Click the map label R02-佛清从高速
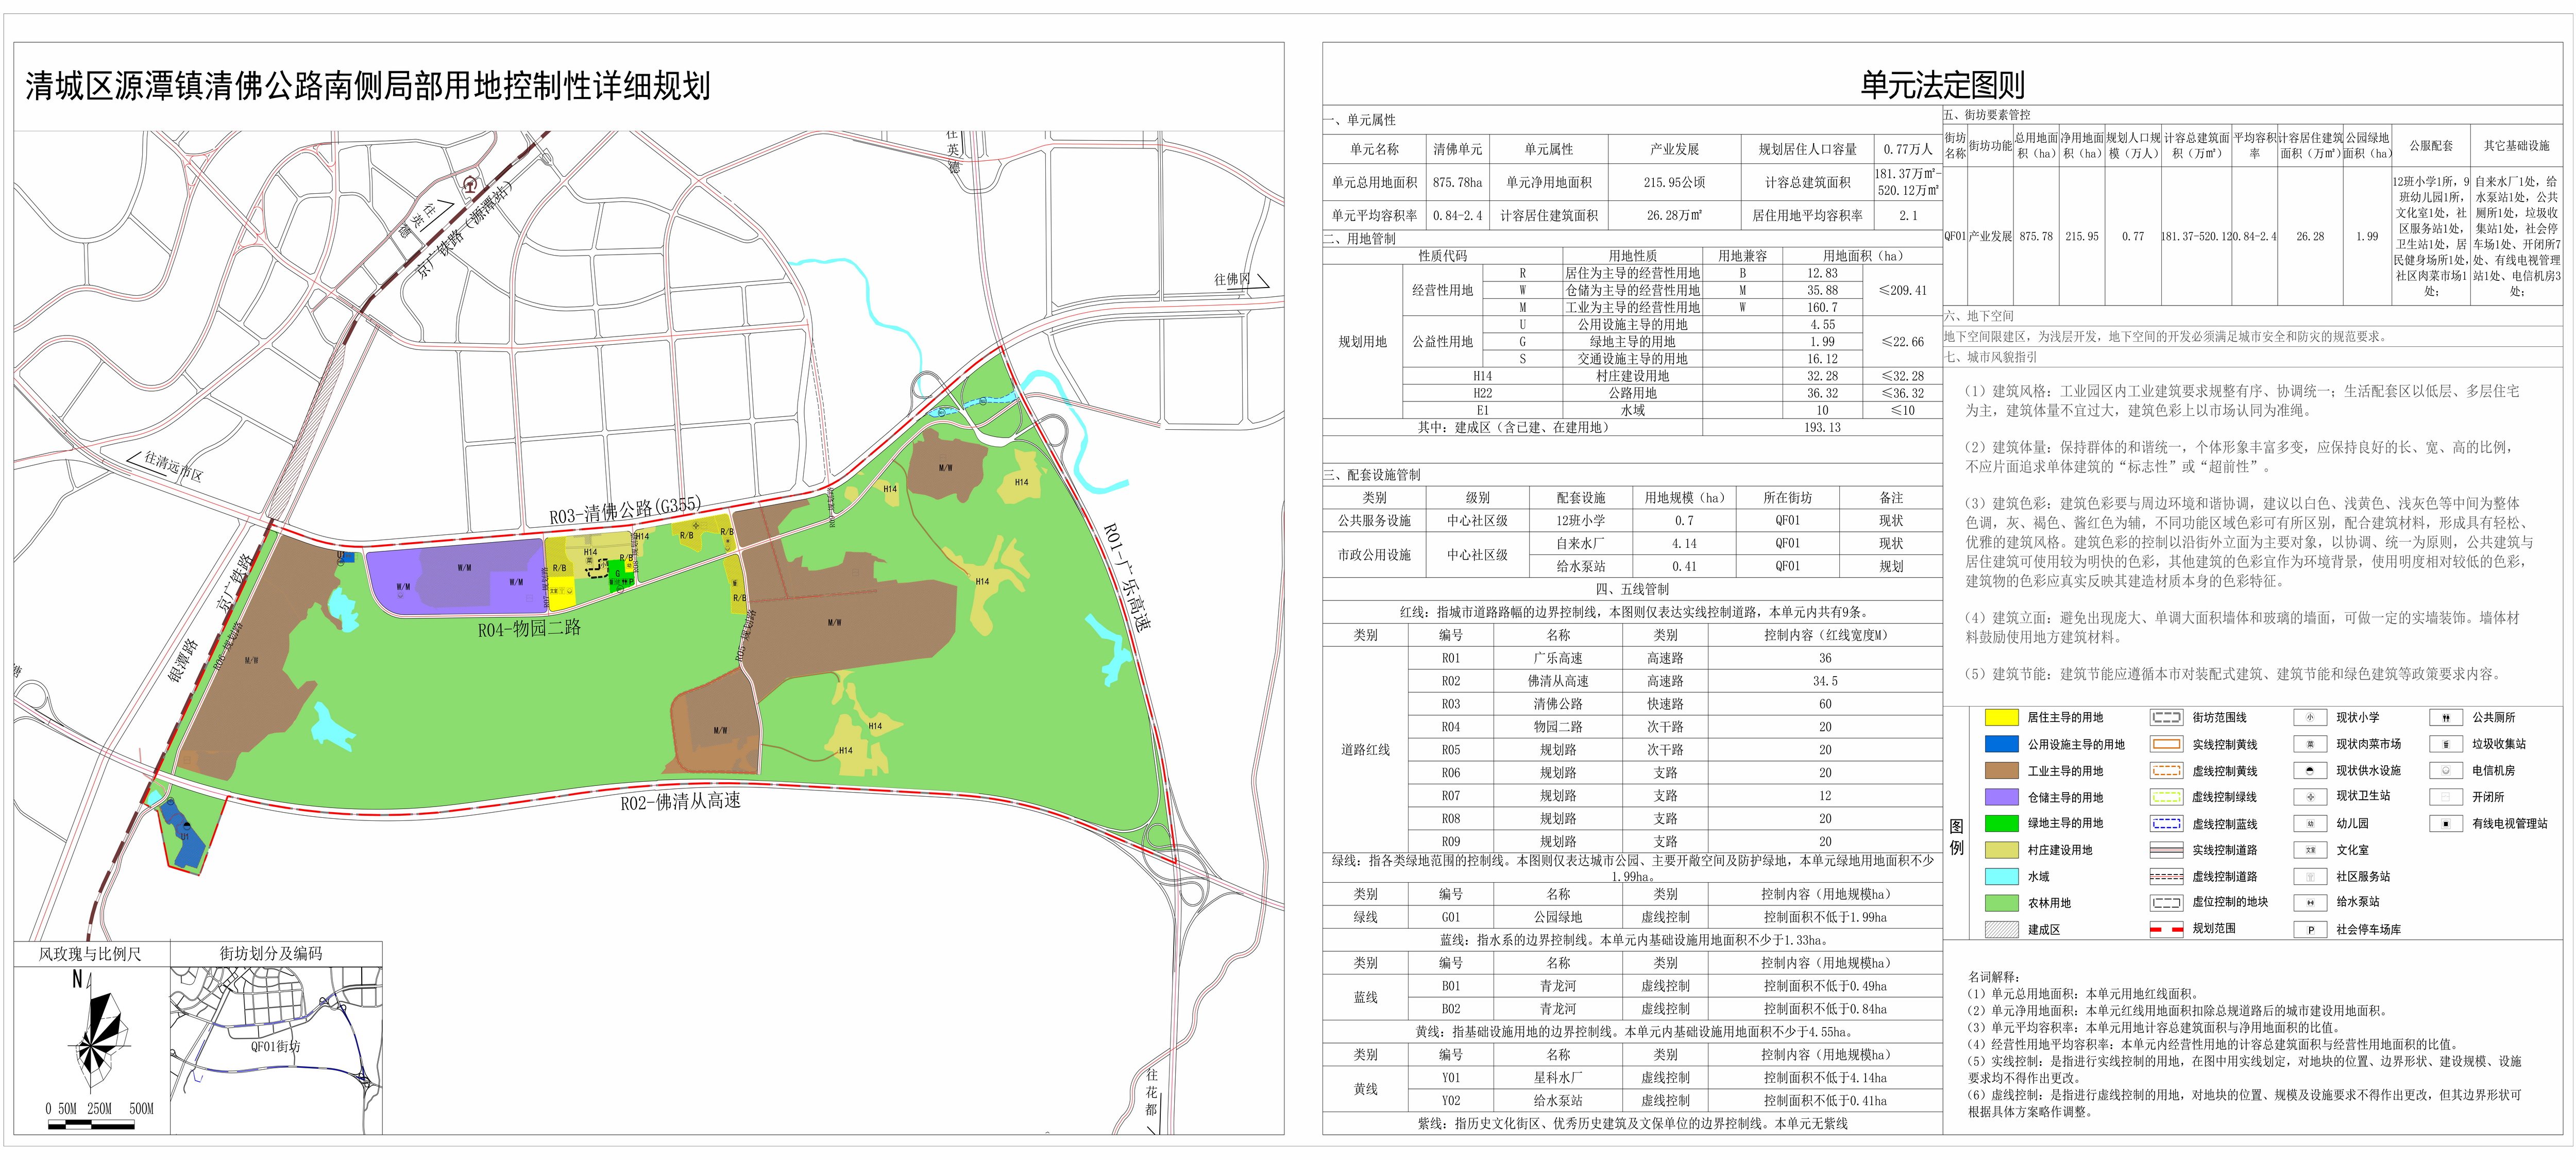Image resolution: width=2576 pixels, height=1160 pixels. pyautogui.click(x=680, y=802)
